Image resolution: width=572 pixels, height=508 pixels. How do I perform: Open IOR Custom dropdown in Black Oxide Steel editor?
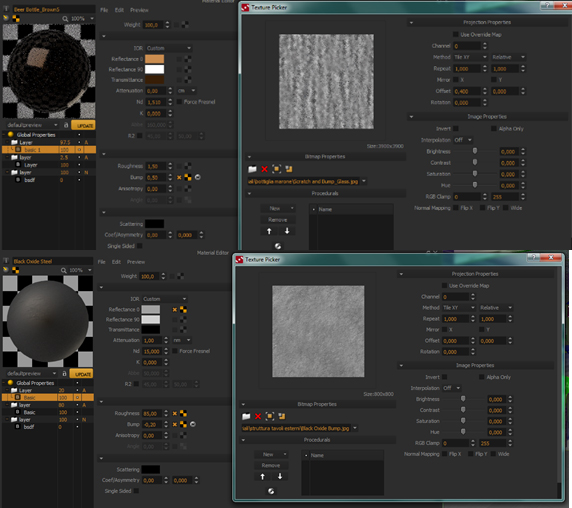tap(165, 299)
